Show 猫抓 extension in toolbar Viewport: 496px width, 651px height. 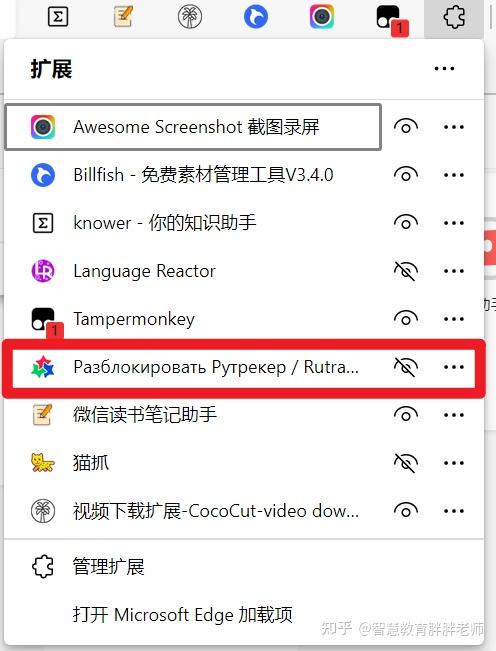[x=406, y=463]
